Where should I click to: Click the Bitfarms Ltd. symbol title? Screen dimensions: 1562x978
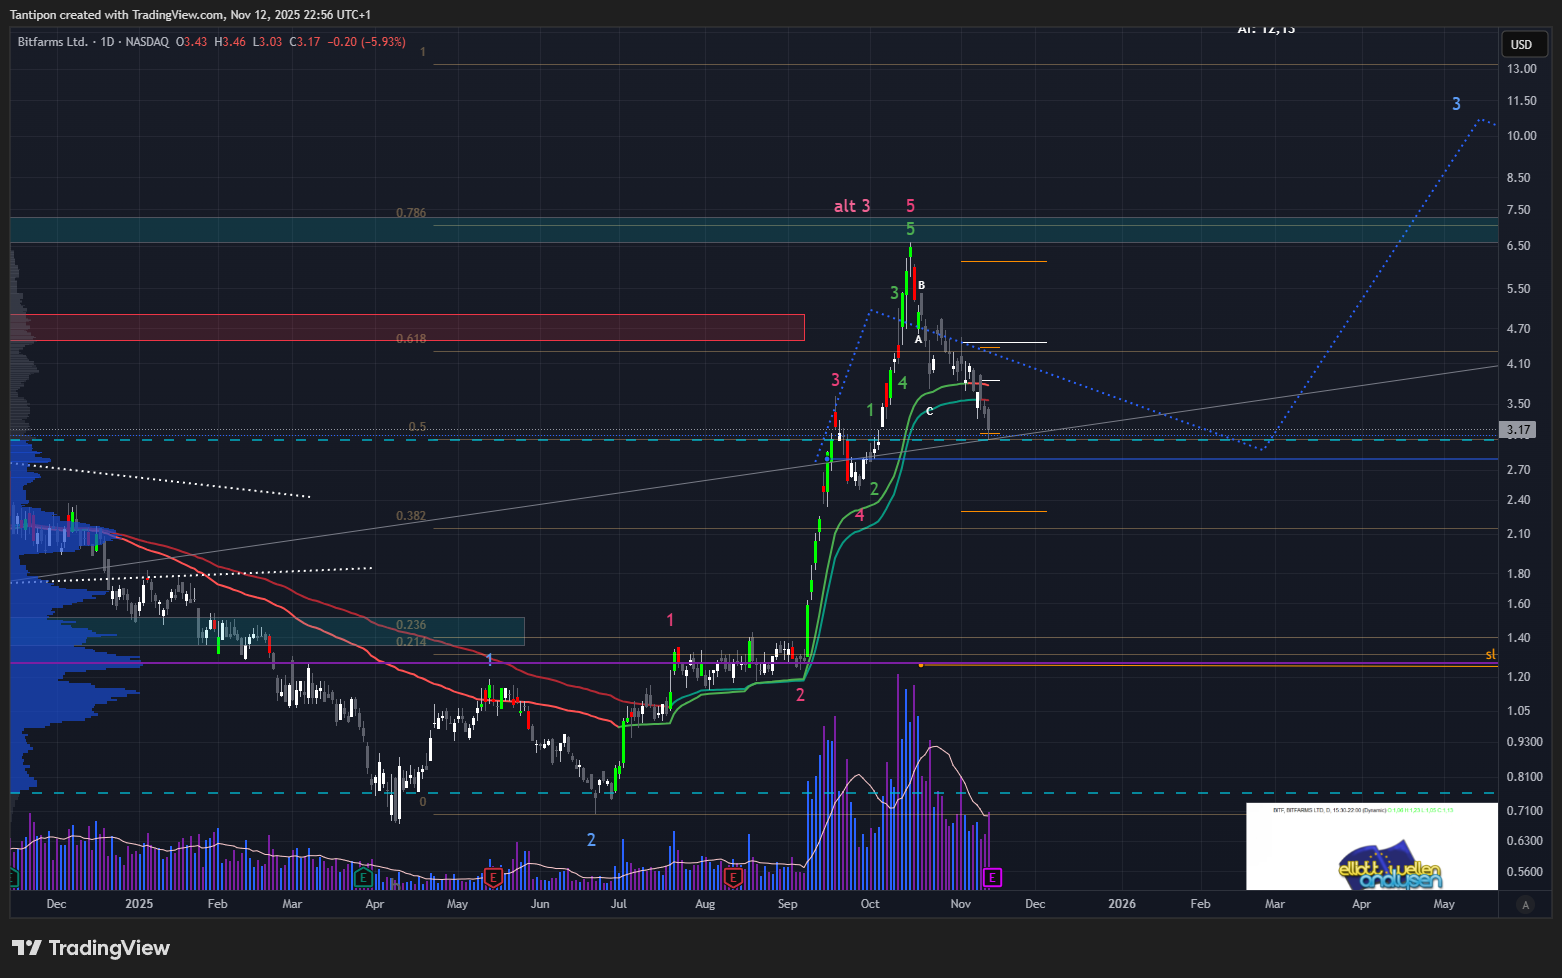pos(53,42)
